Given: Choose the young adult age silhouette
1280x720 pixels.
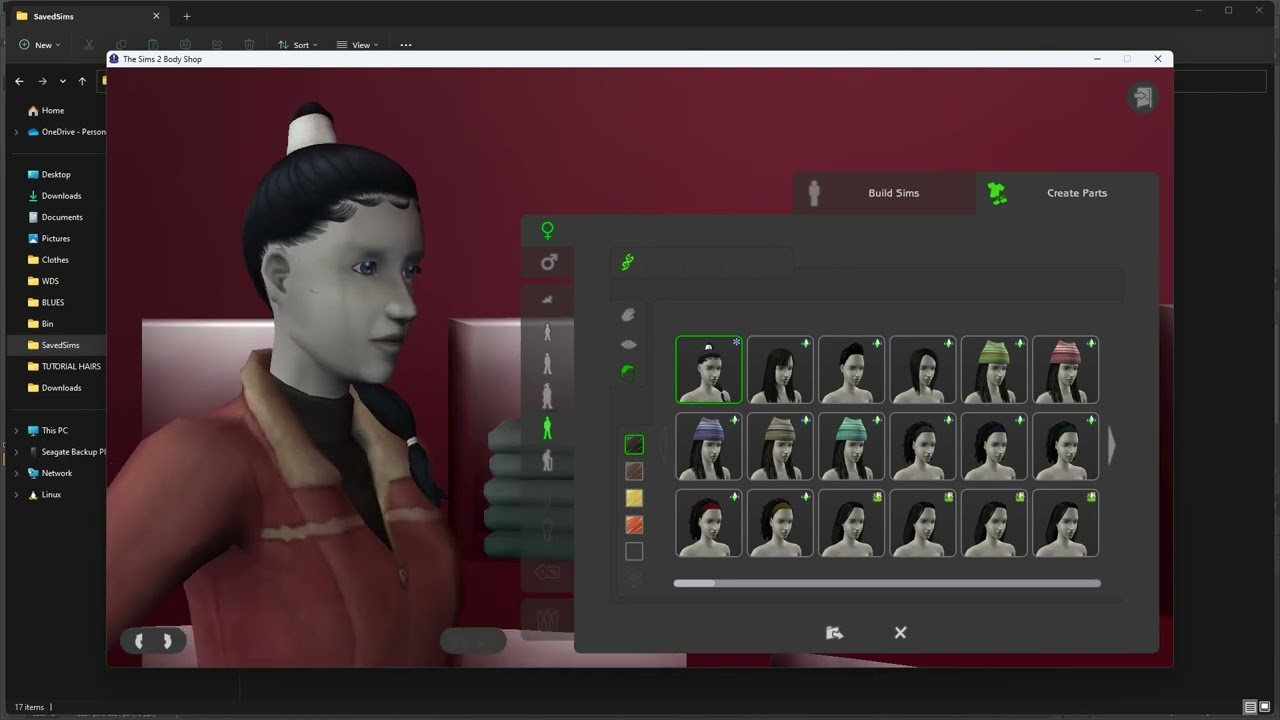Looking at the screenshot, I should coord(547,396).
